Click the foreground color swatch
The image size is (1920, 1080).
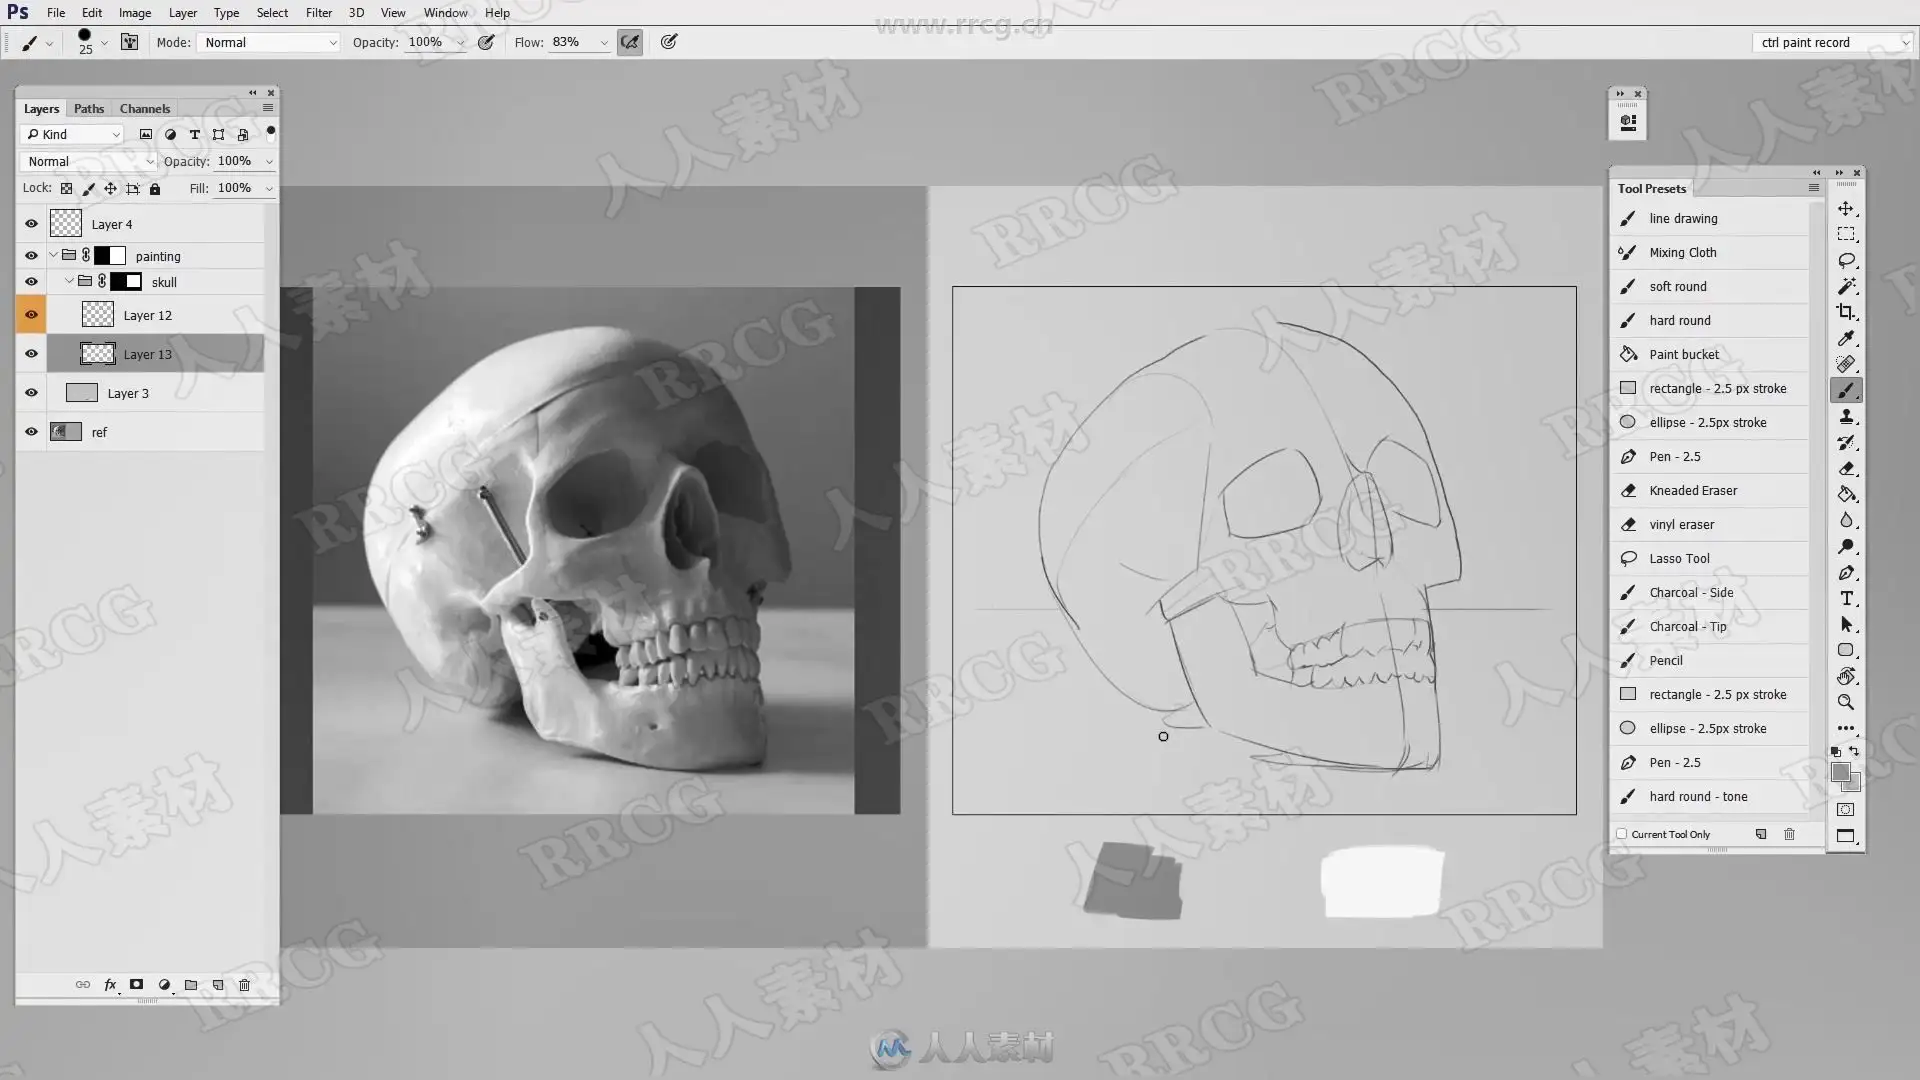pos(1840,772)
